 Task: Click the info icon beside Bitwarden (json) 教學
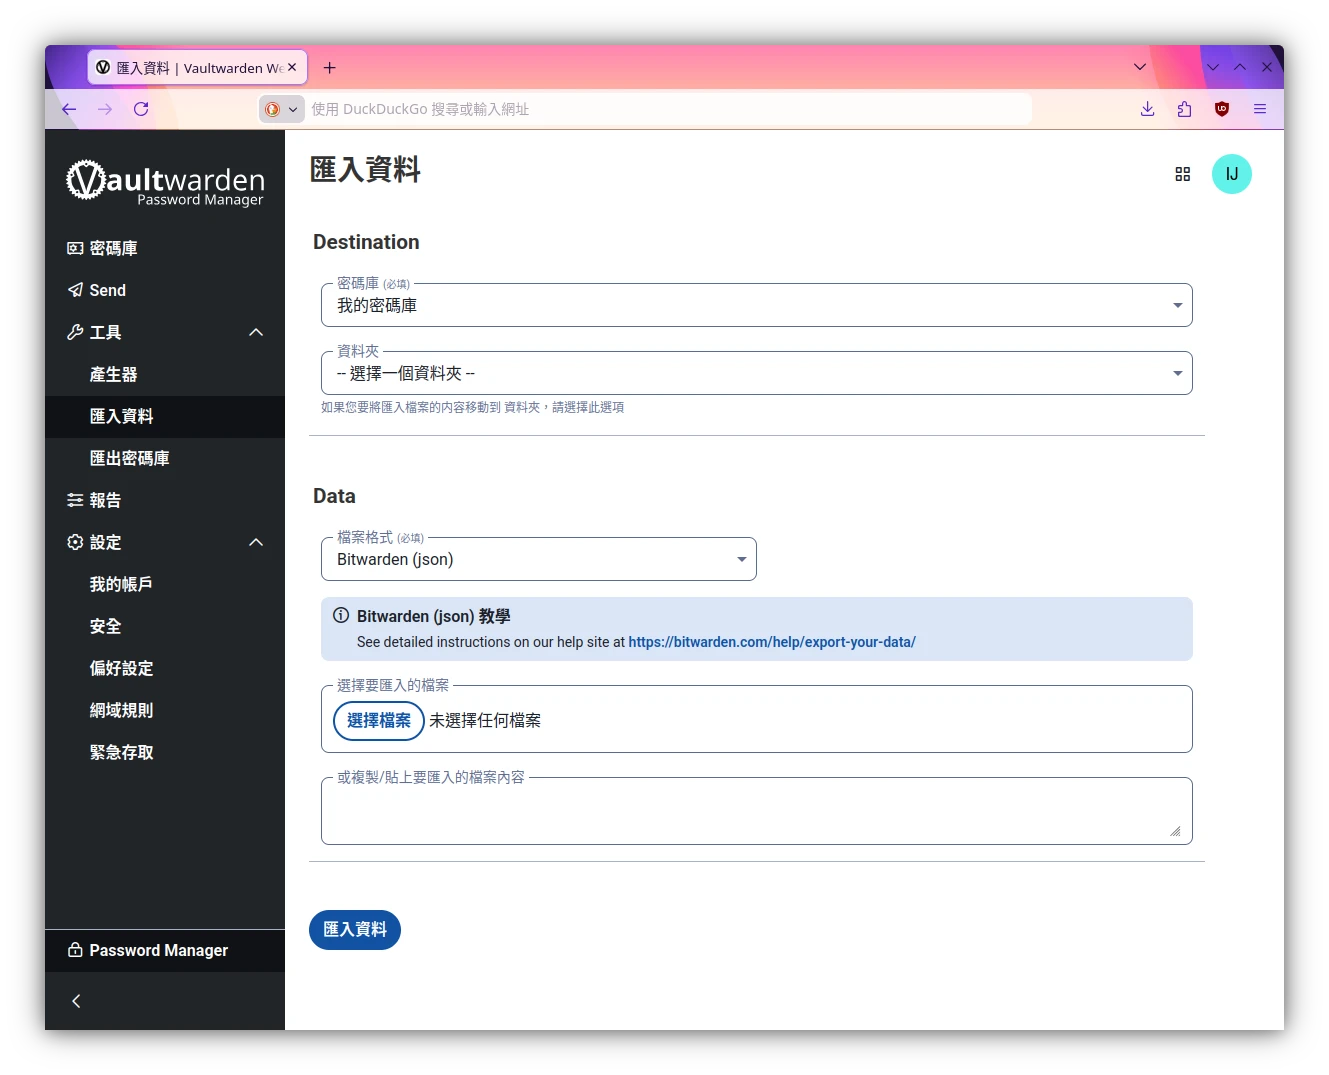(341, 616)
